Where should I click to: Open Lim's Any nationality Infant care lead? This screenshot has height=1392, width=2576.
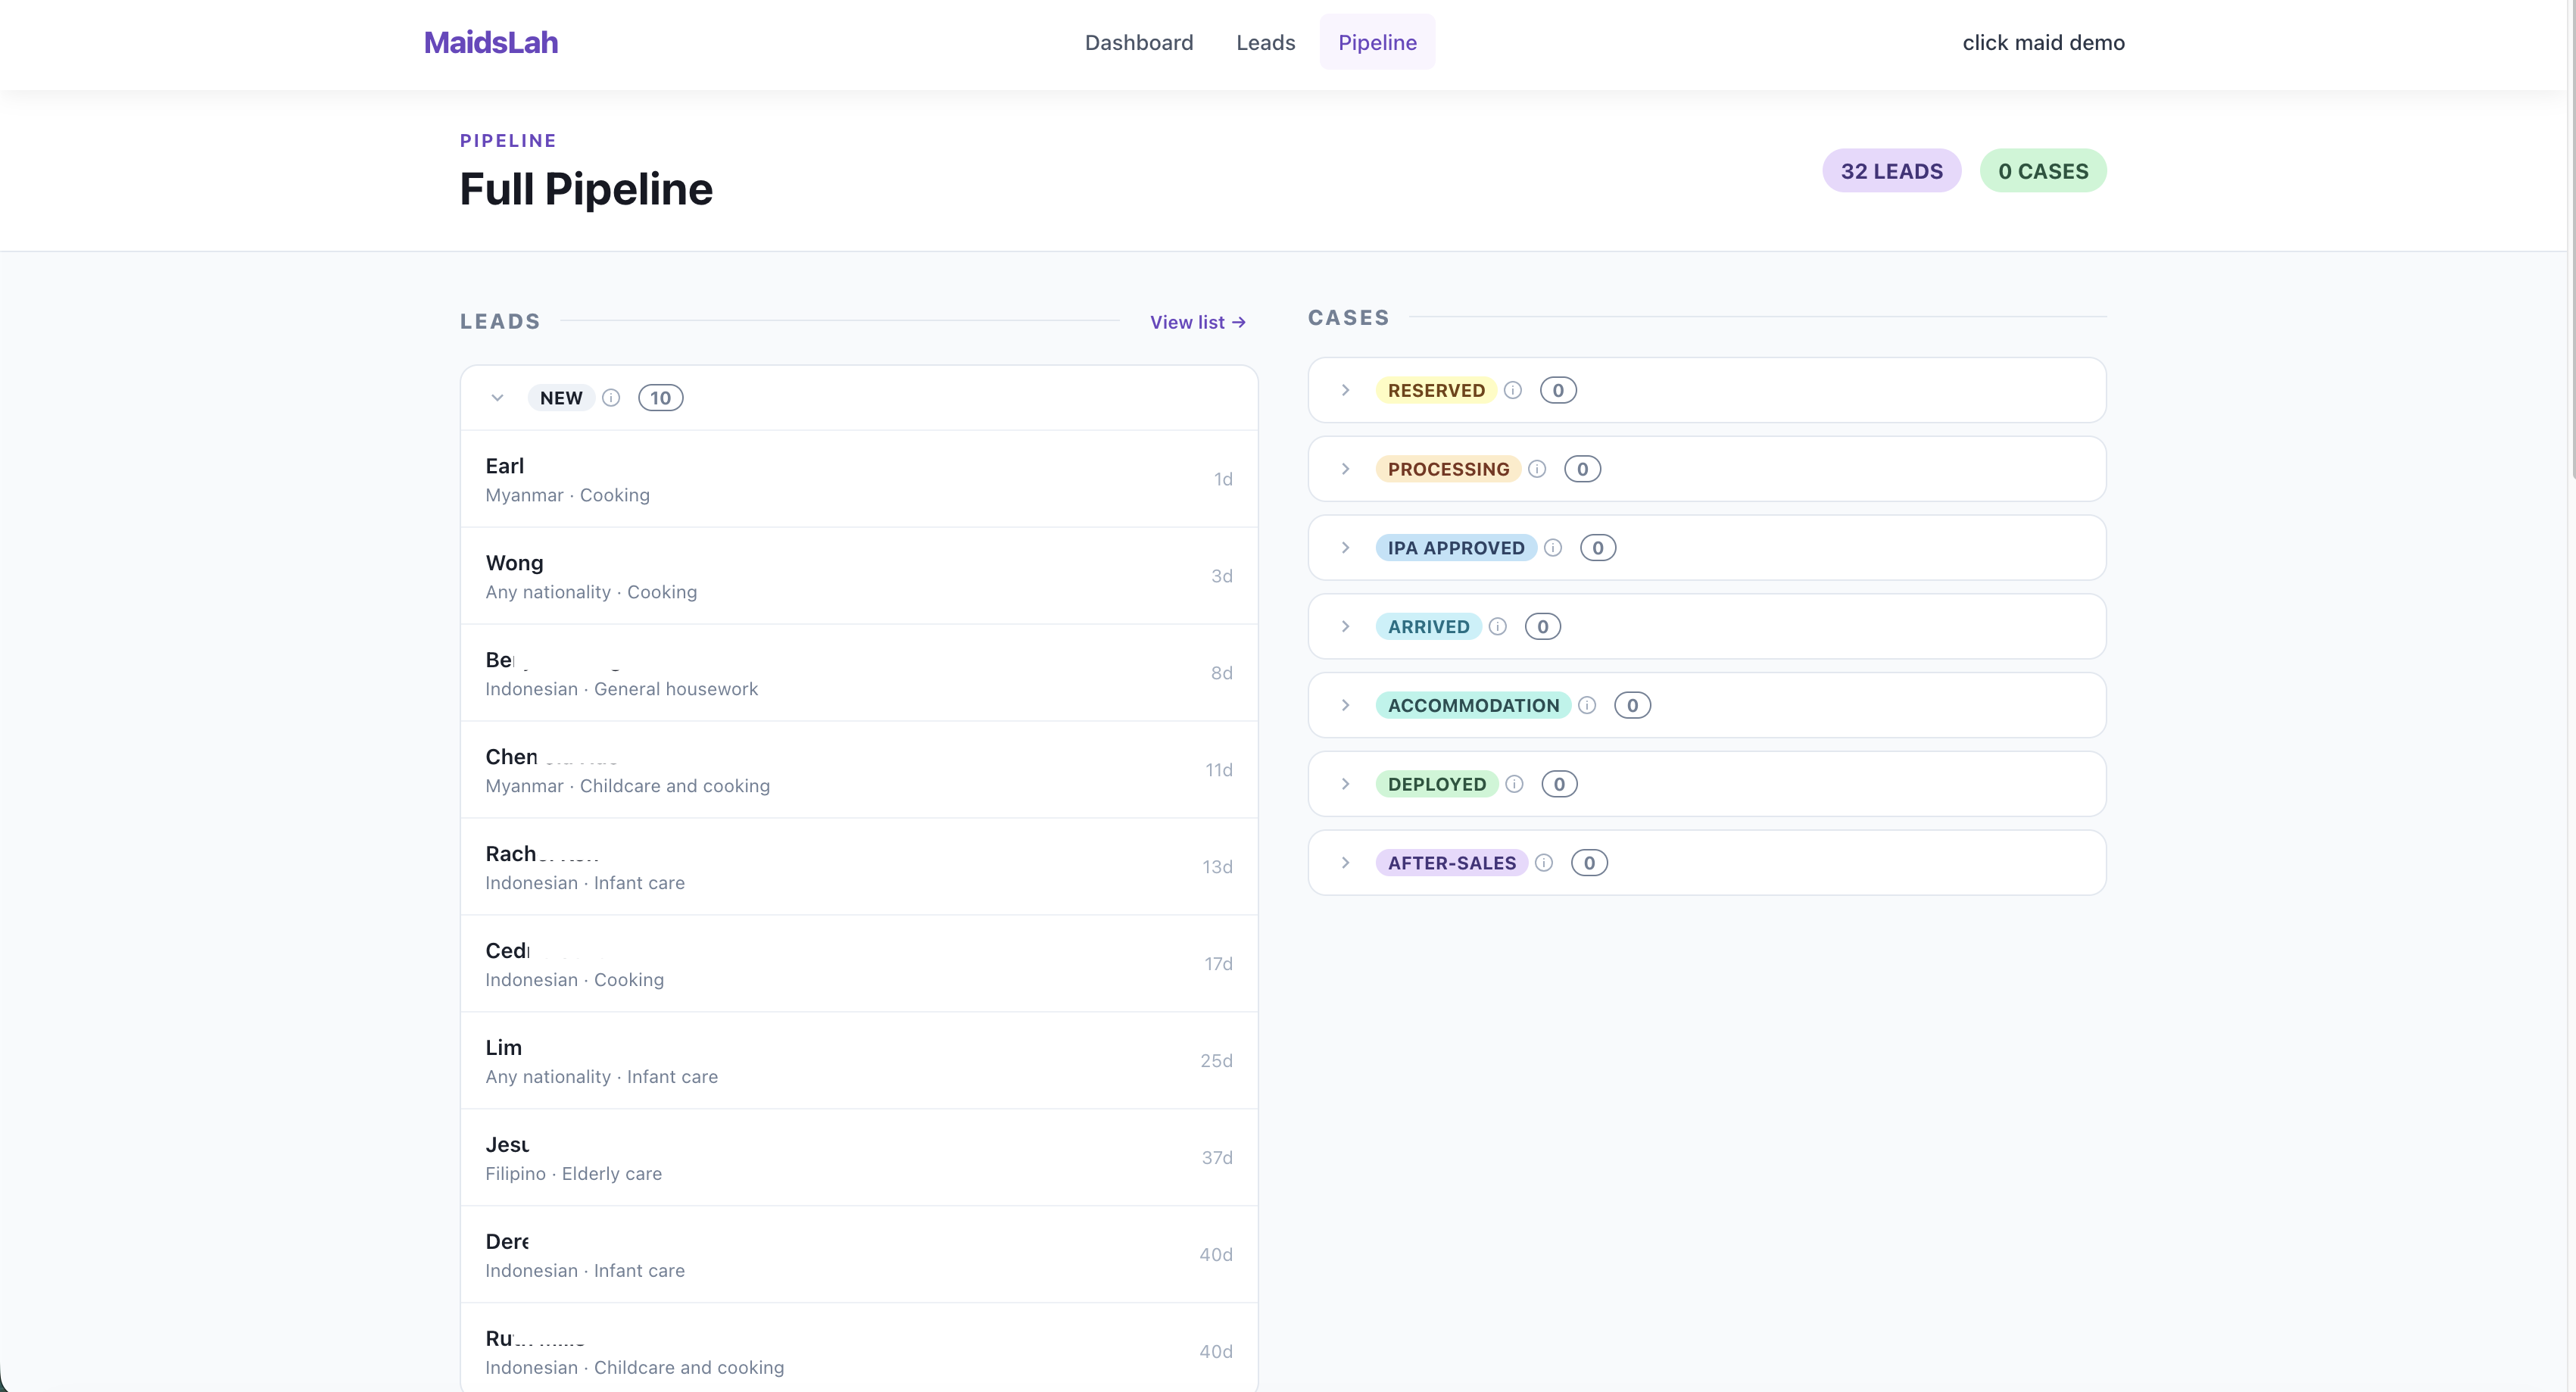point(859,1061)
